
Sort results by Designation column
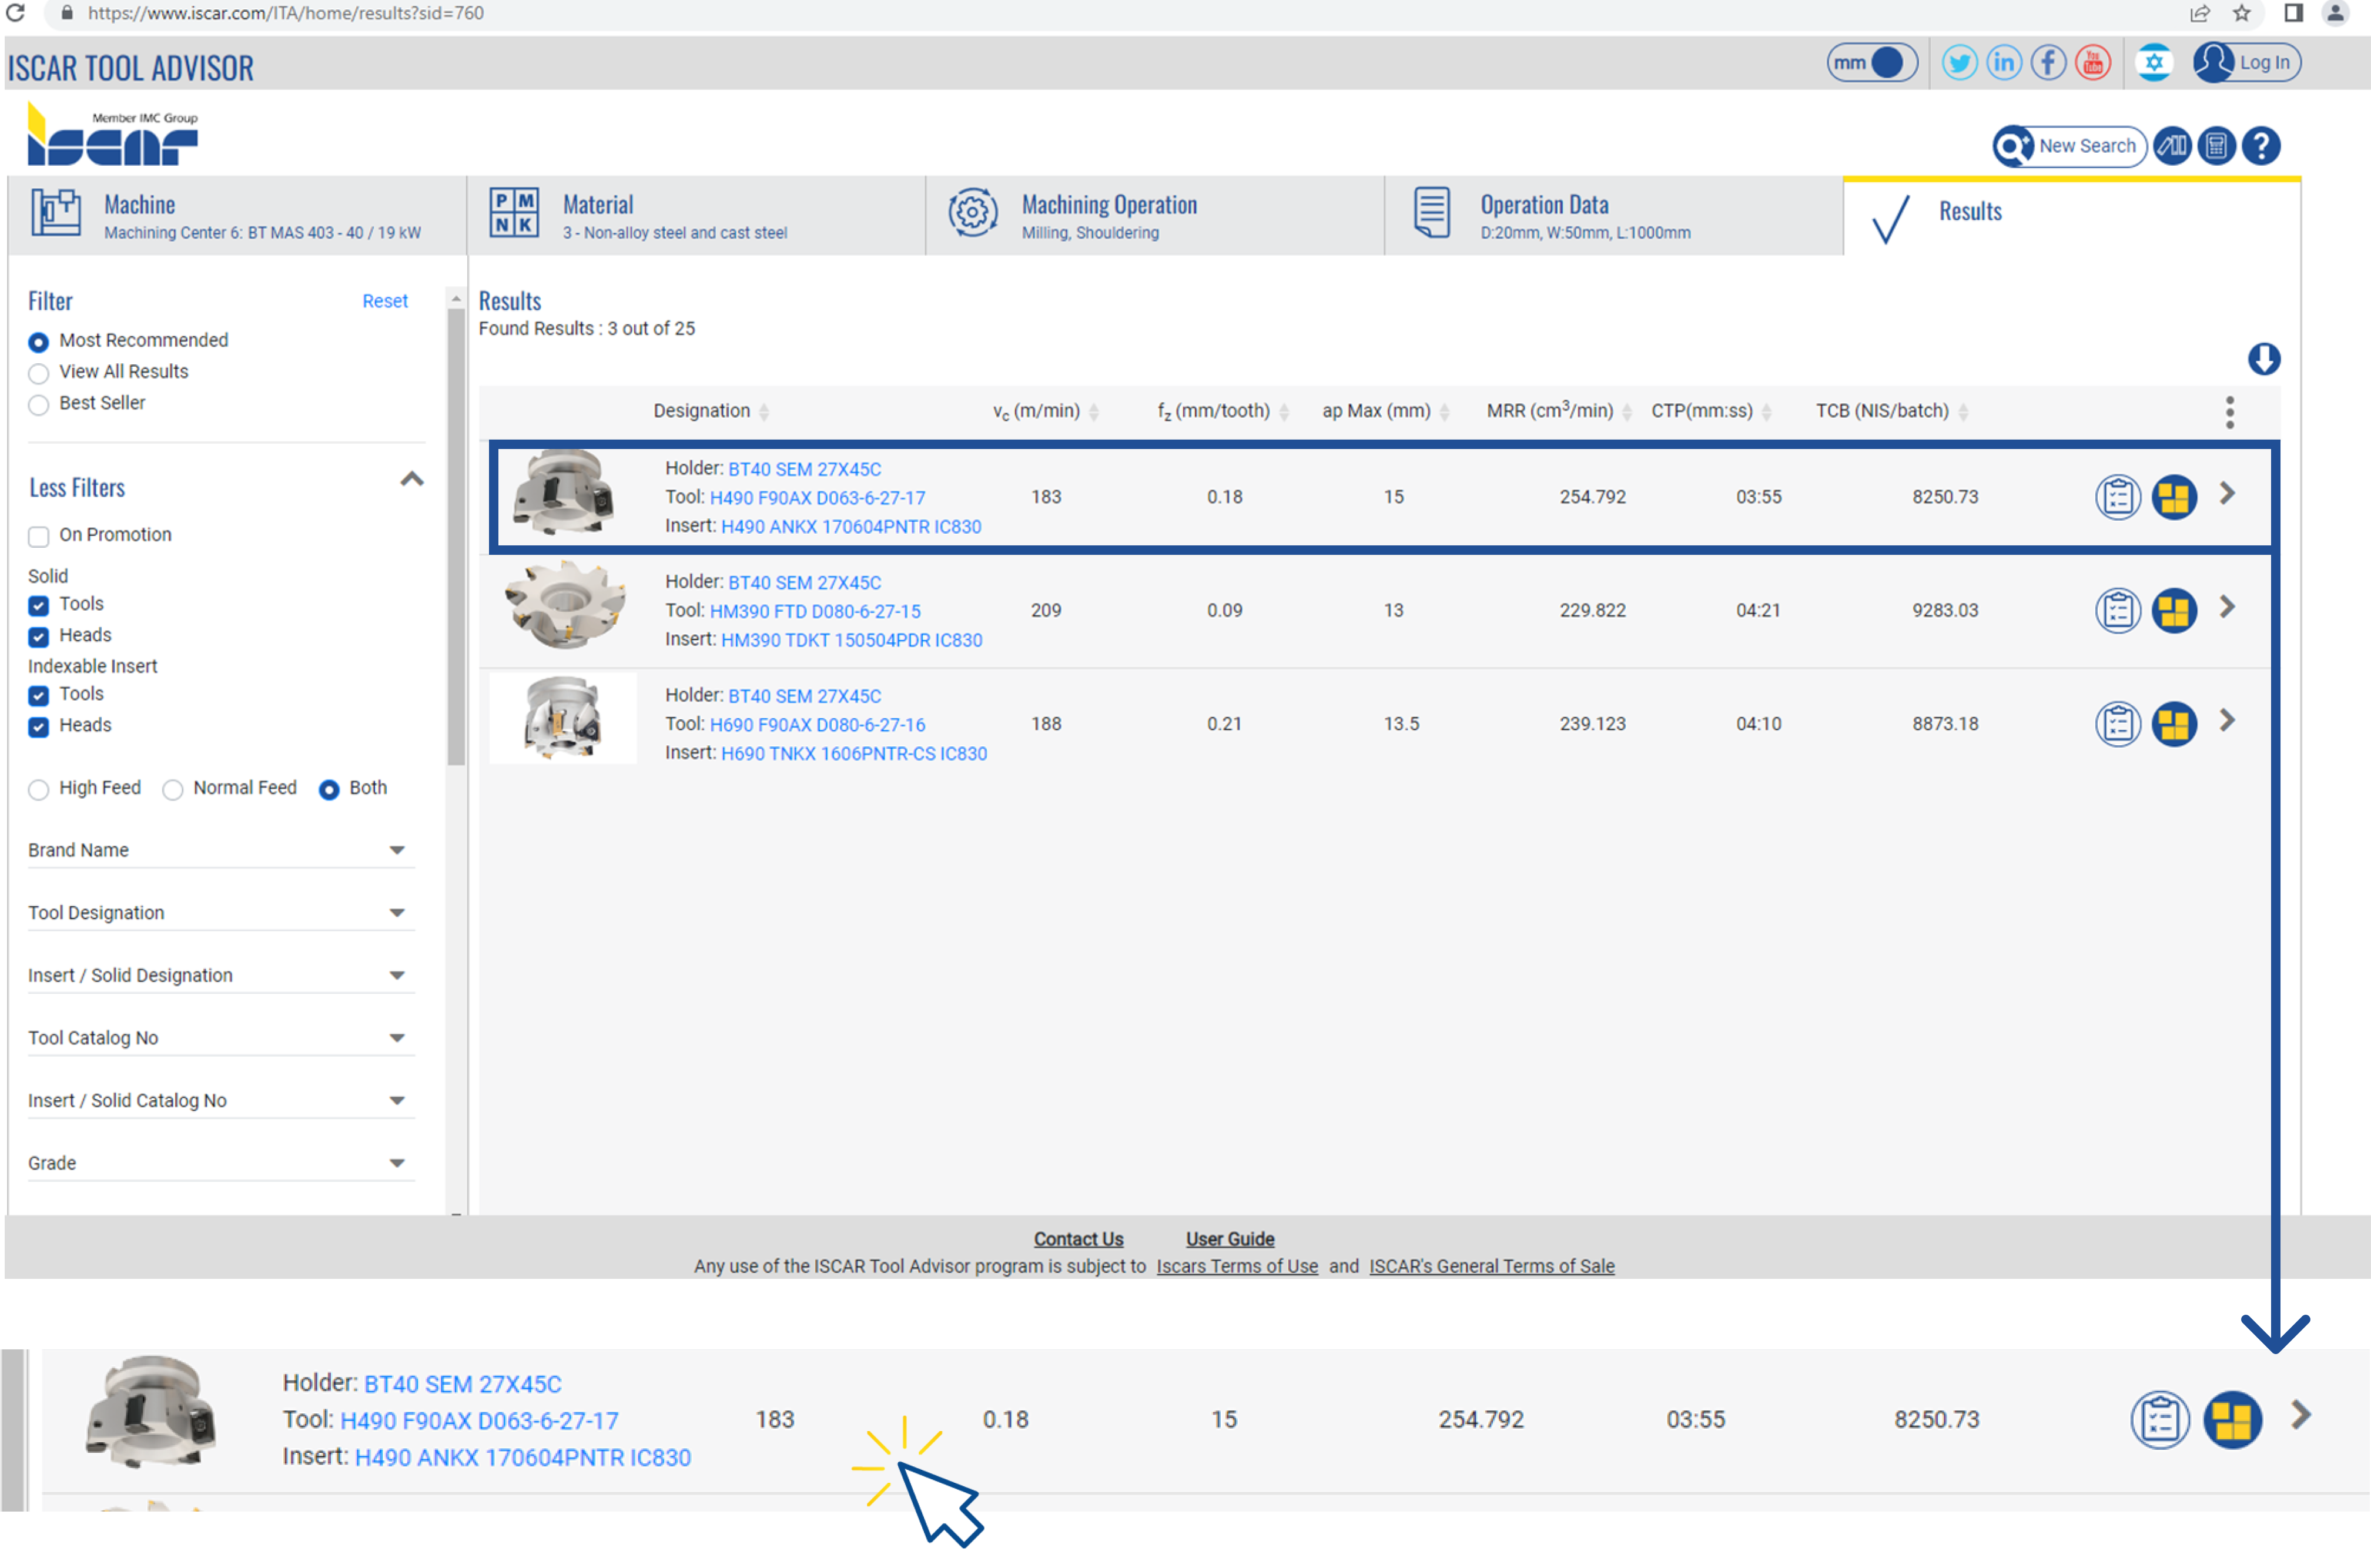point(711,411)
